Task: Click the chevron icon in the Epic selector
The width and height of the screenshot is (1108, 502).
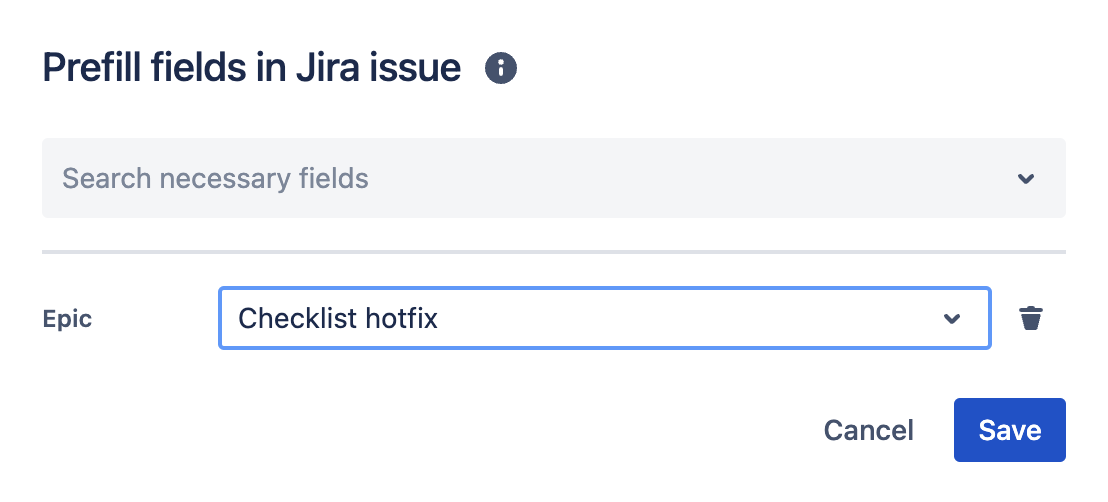Action: 952,319
